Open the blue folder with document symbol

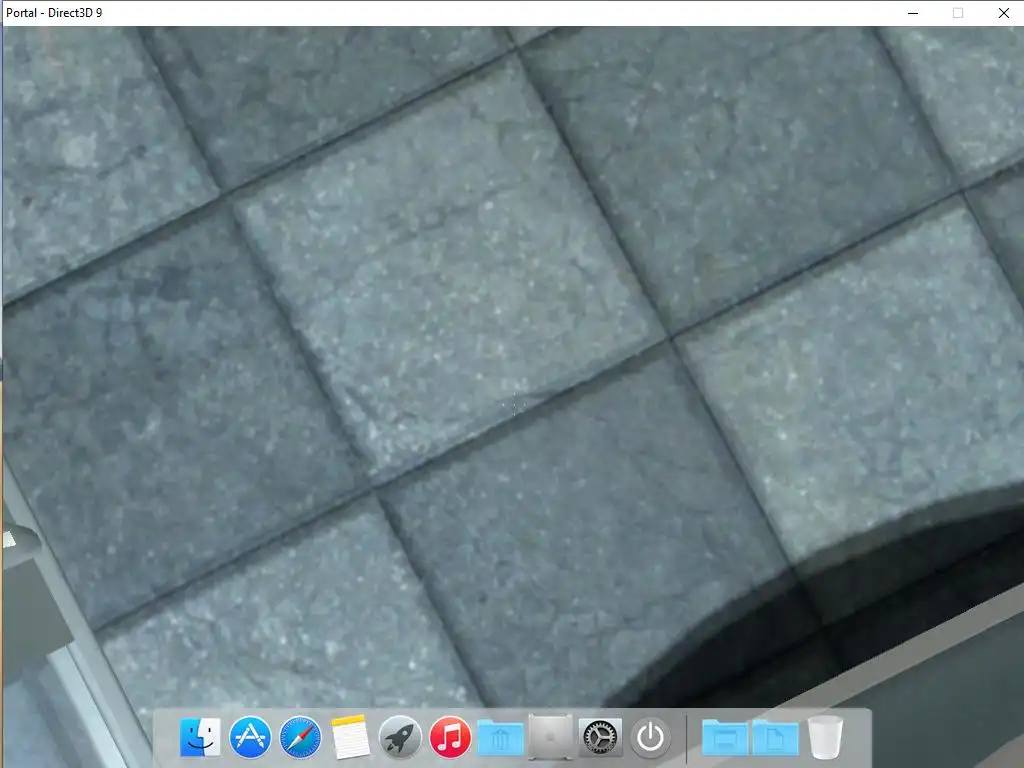pos(775,738)
